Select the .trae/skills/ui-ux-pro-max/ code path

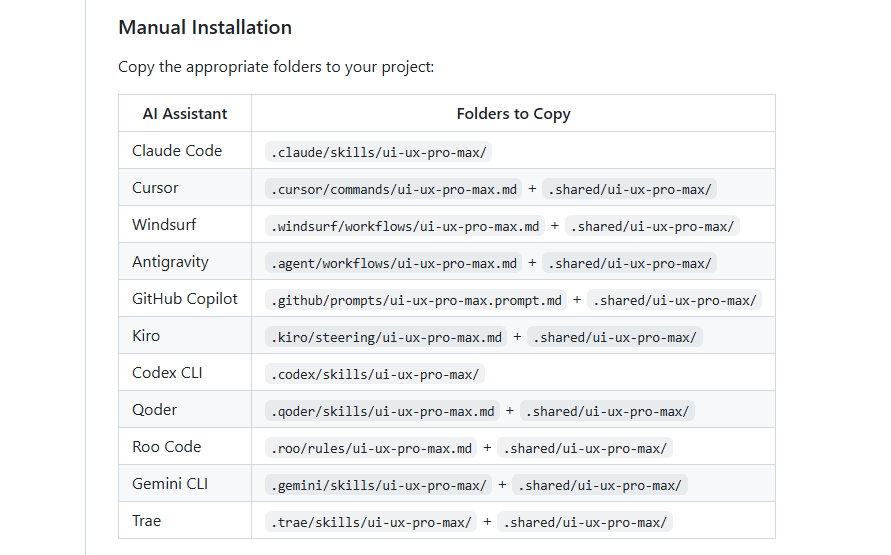point(371,522)
